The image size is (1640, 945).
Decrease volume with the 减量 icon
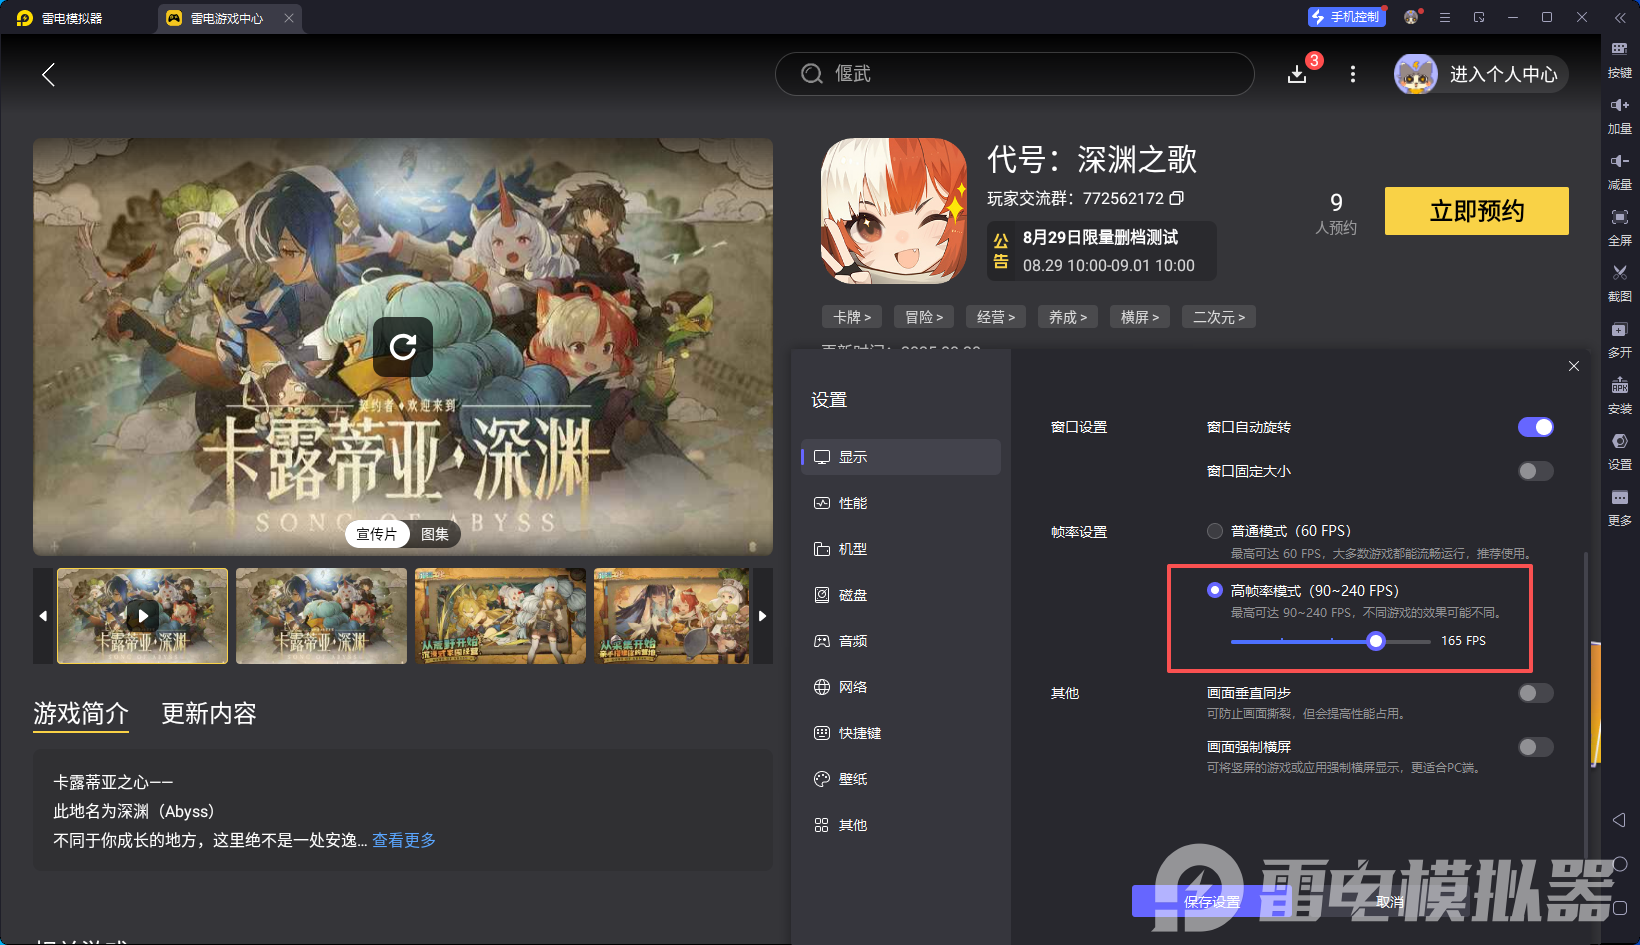(x=1620, y=170)
